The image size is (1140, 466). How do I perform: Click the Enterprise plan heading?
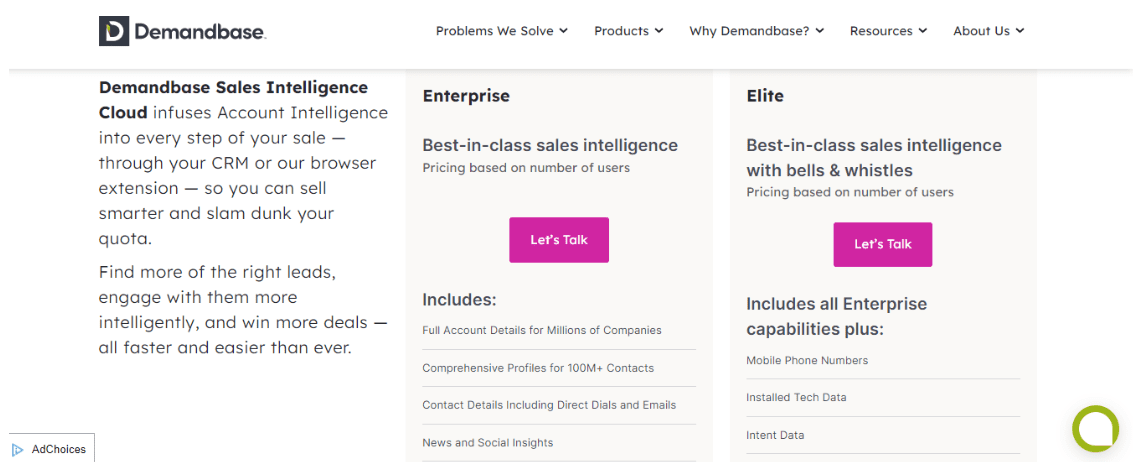click(466, 96)
